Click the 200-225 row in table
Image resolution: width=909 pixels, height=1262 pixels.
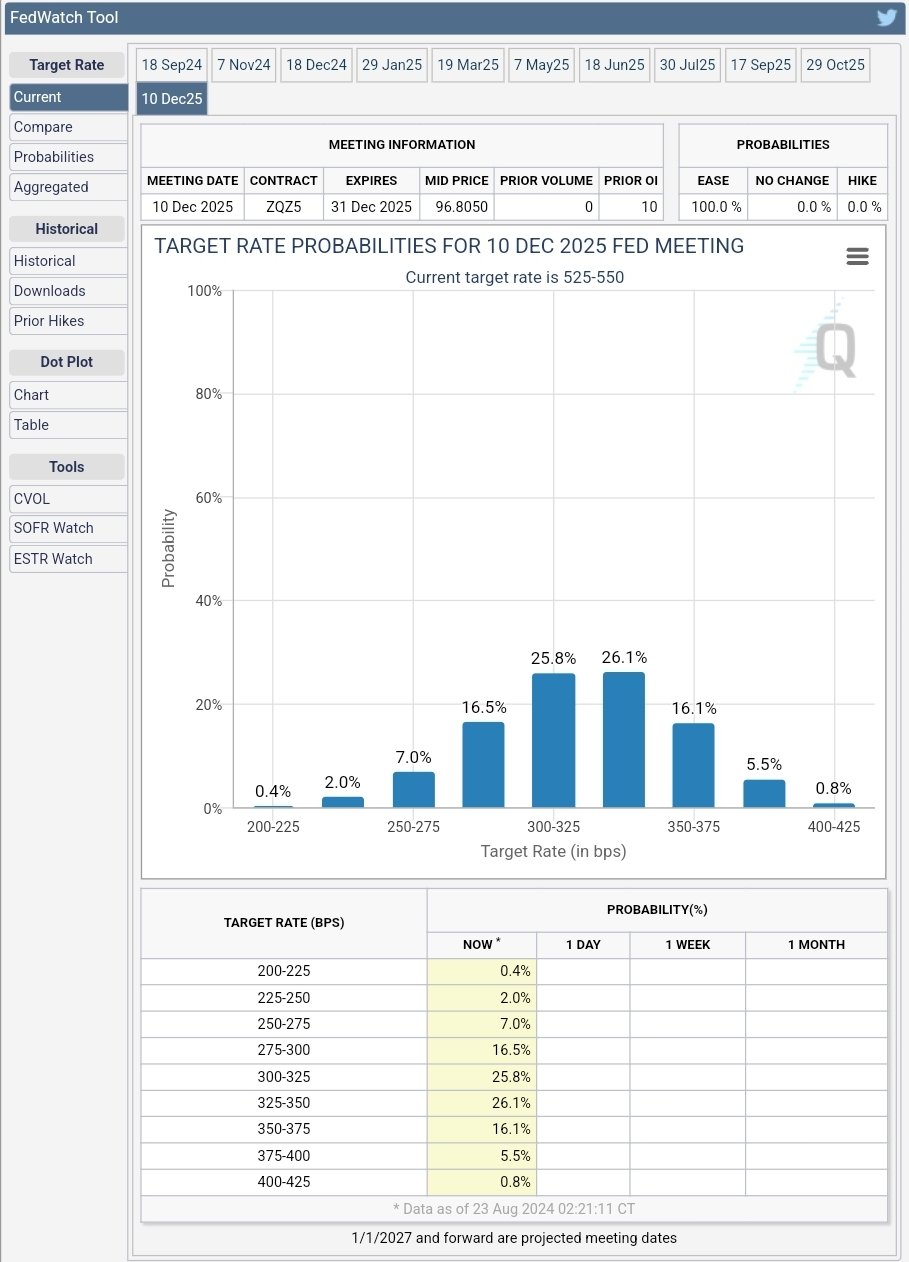coord(514,971)
